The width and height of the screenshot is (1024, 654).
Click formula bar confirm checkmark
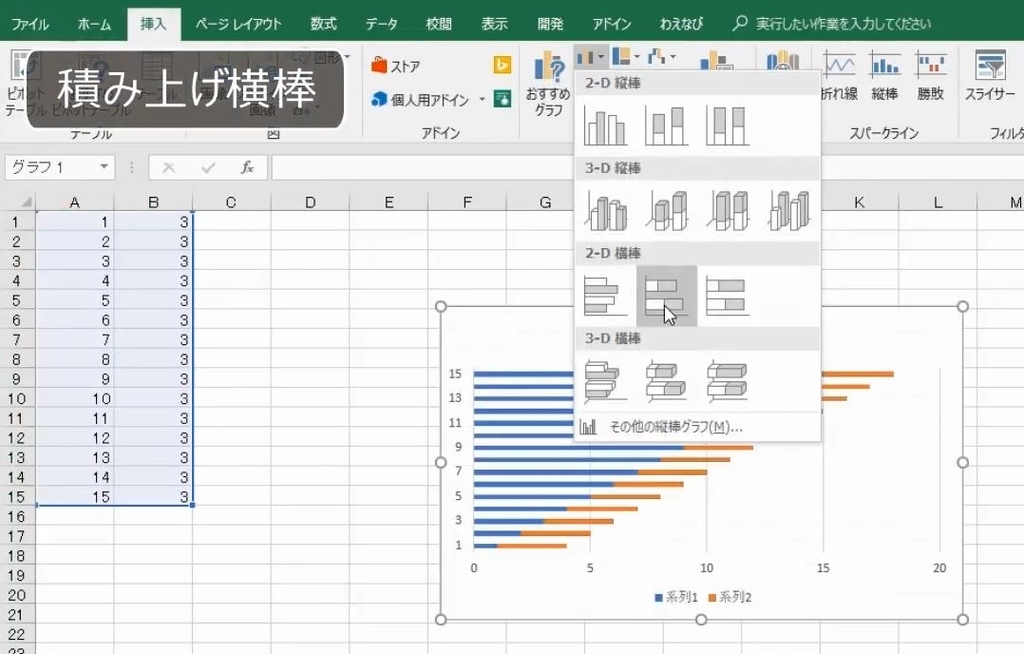tap(208, 168)
